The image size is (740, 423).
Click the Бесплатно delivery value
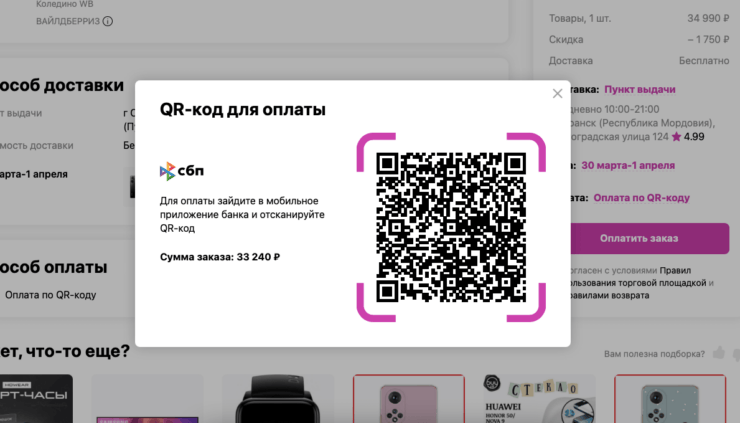click(x=704, y=61)
